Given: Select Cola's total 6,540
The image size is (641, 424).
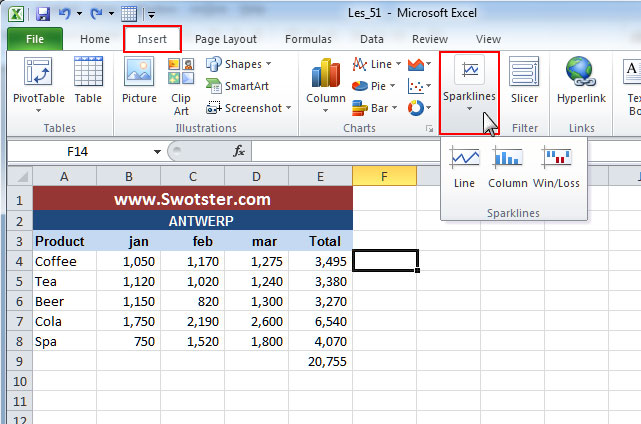Looking at the screenshot, I should click(x=320, y=321).
